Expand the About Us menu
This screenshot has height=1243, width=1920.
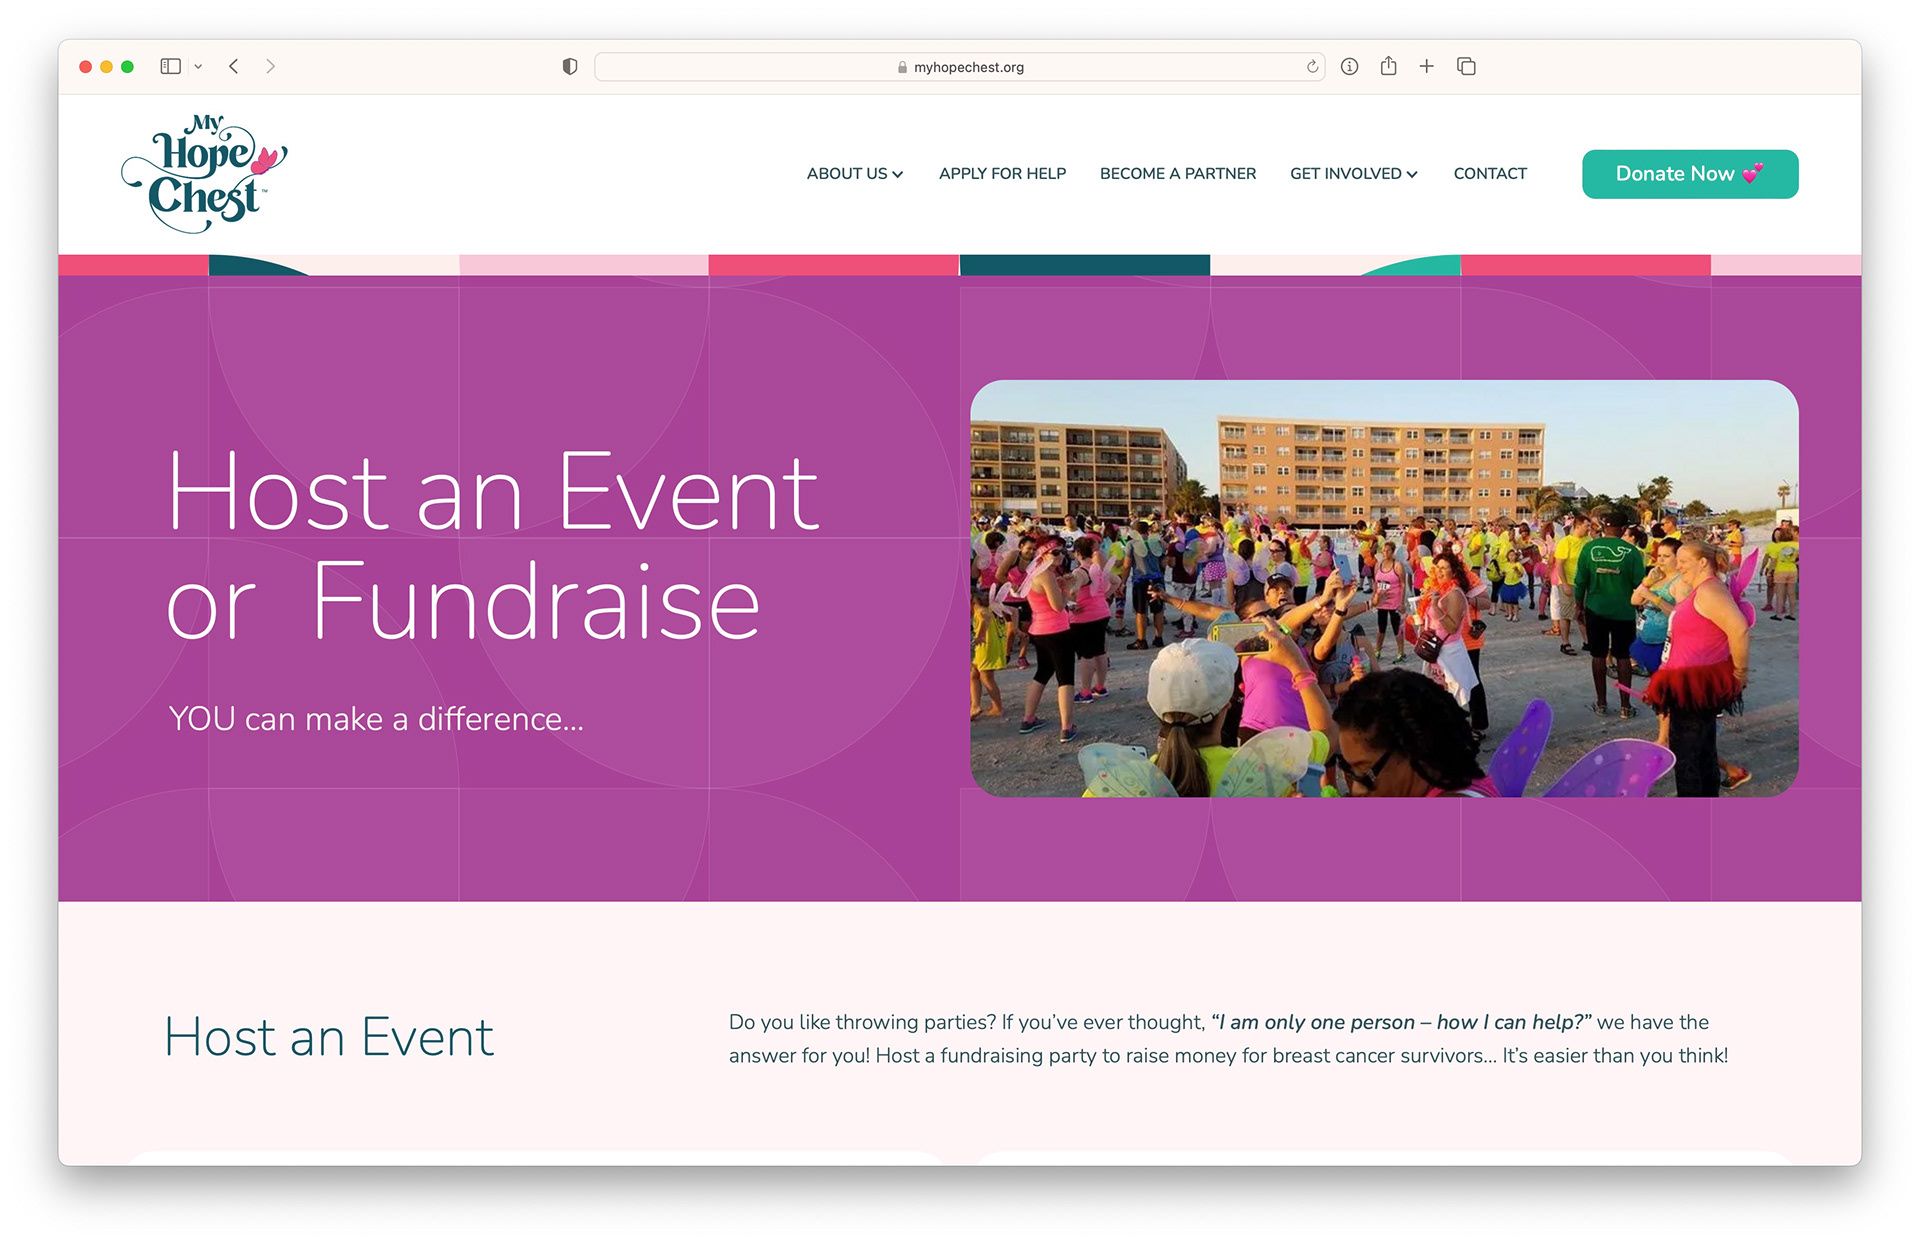tap(854, 174)
